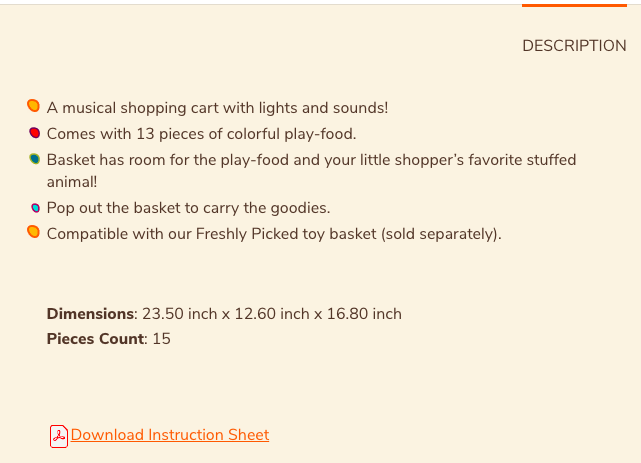
Task: Click the Download Instruction Sheet link
Action: (170, 435)
